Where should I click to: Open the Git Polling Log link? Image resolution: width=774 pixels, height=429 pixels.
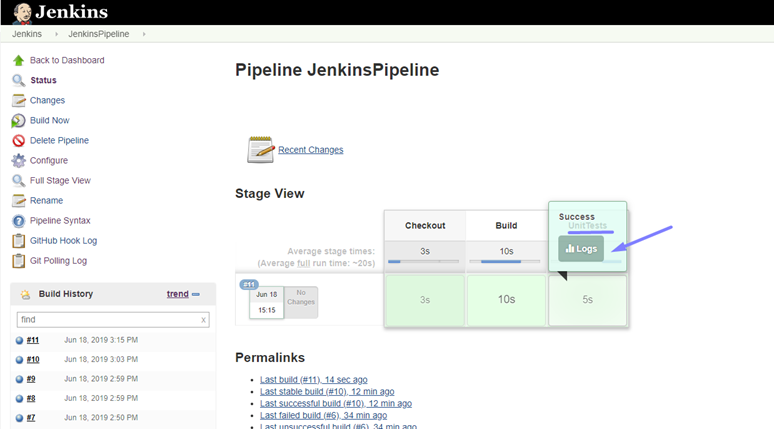[58, 261]
